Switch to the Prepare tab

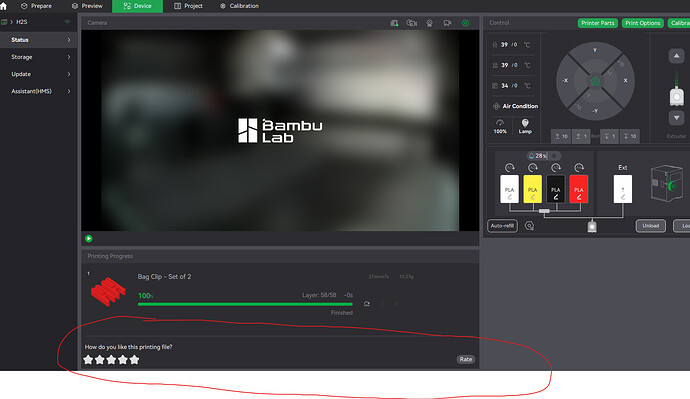point(37,6)
